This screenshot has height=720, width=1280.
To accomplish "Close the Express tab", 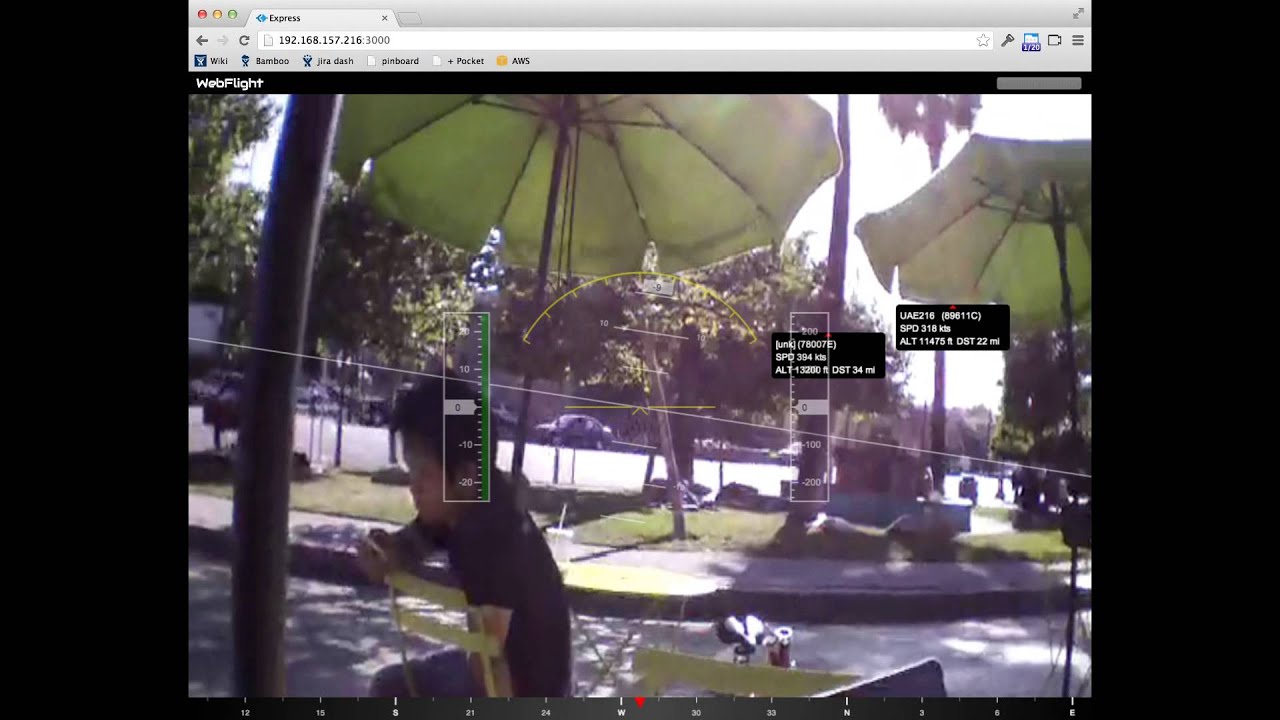I will click(385, 18).
